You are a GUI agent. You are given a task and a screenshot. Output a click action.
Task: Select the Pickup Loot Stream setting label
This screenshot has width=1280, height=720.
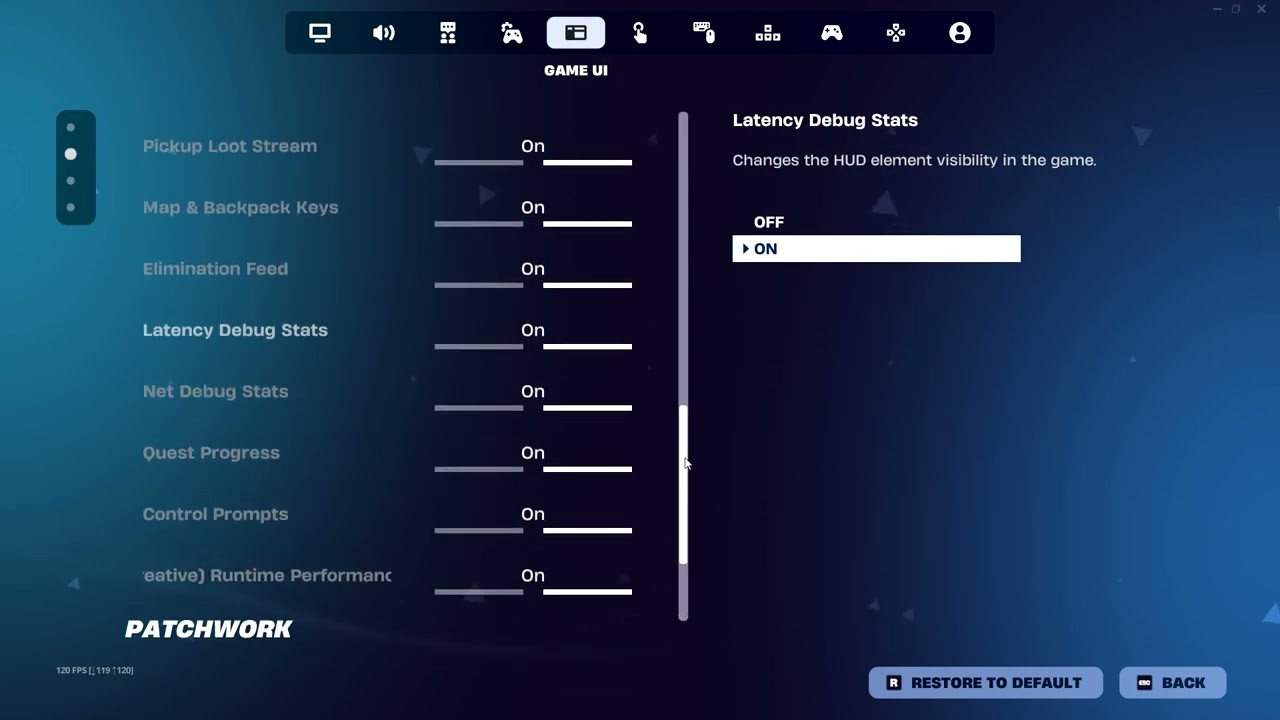coord(230,146)
